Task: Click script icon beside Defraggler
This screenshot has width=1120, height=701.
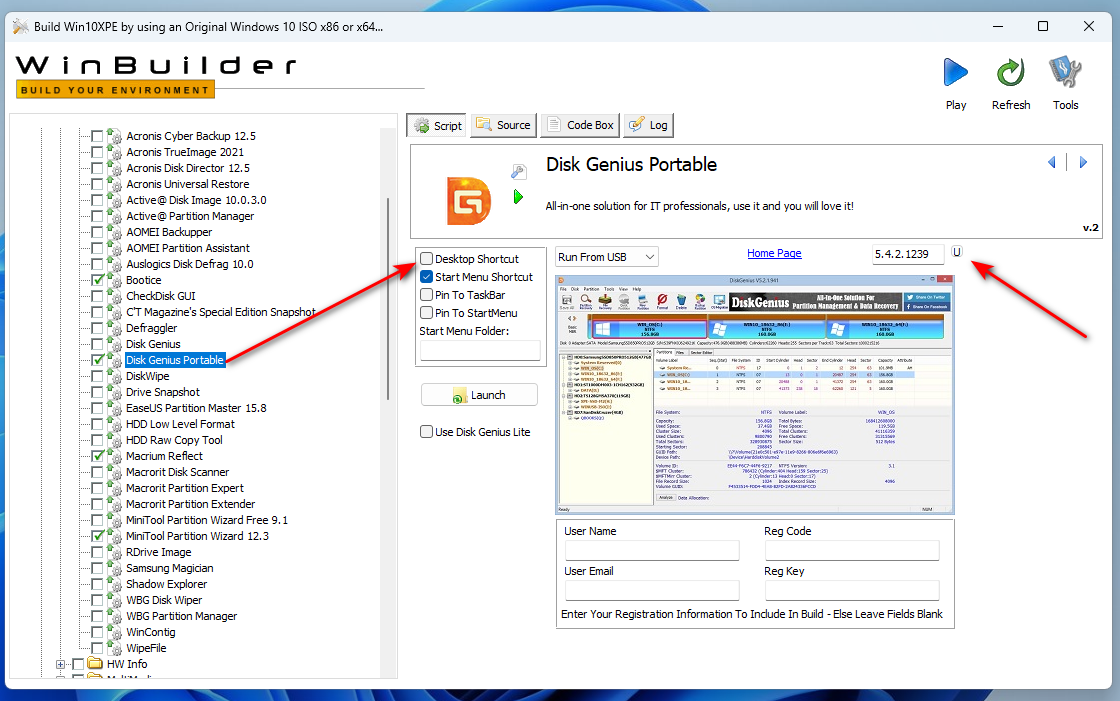Action: click(114, 327)
